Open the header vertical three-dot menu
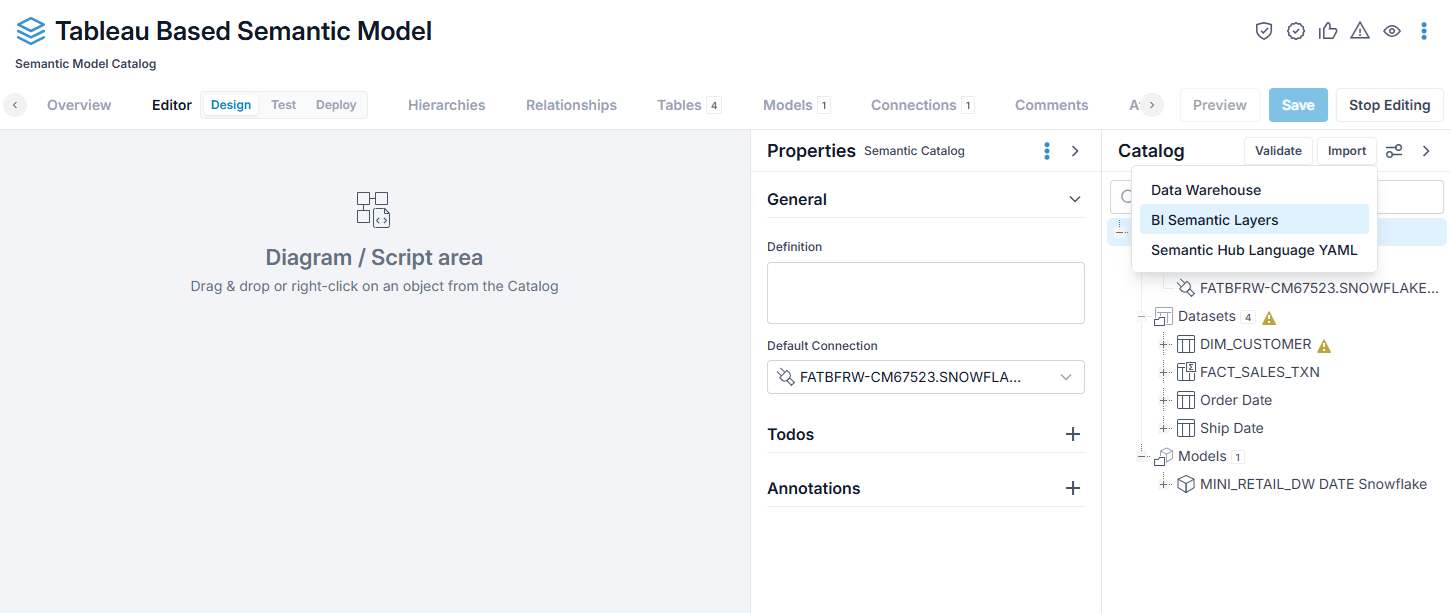 [x=1424, y=31]
